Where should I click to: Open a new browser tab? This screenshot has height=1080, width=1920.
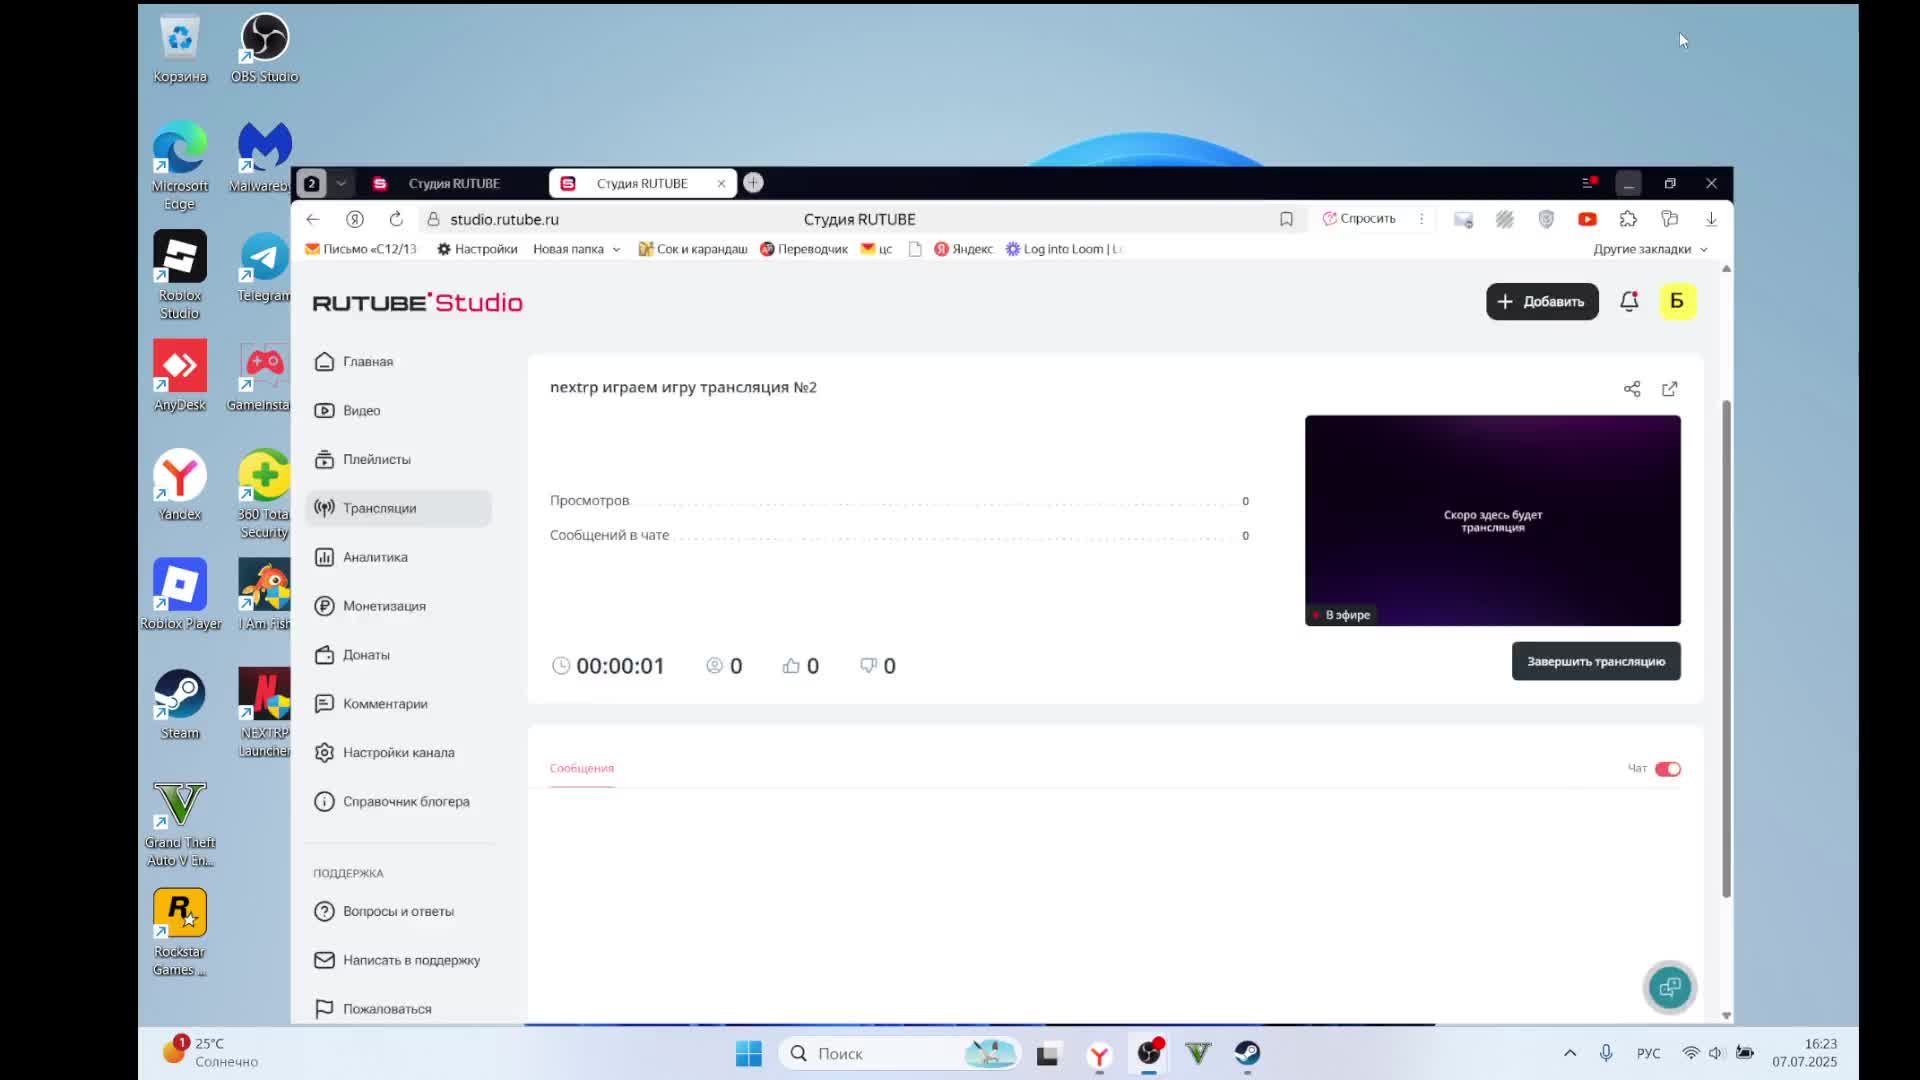pyautogui.click(x=753, y=182)
